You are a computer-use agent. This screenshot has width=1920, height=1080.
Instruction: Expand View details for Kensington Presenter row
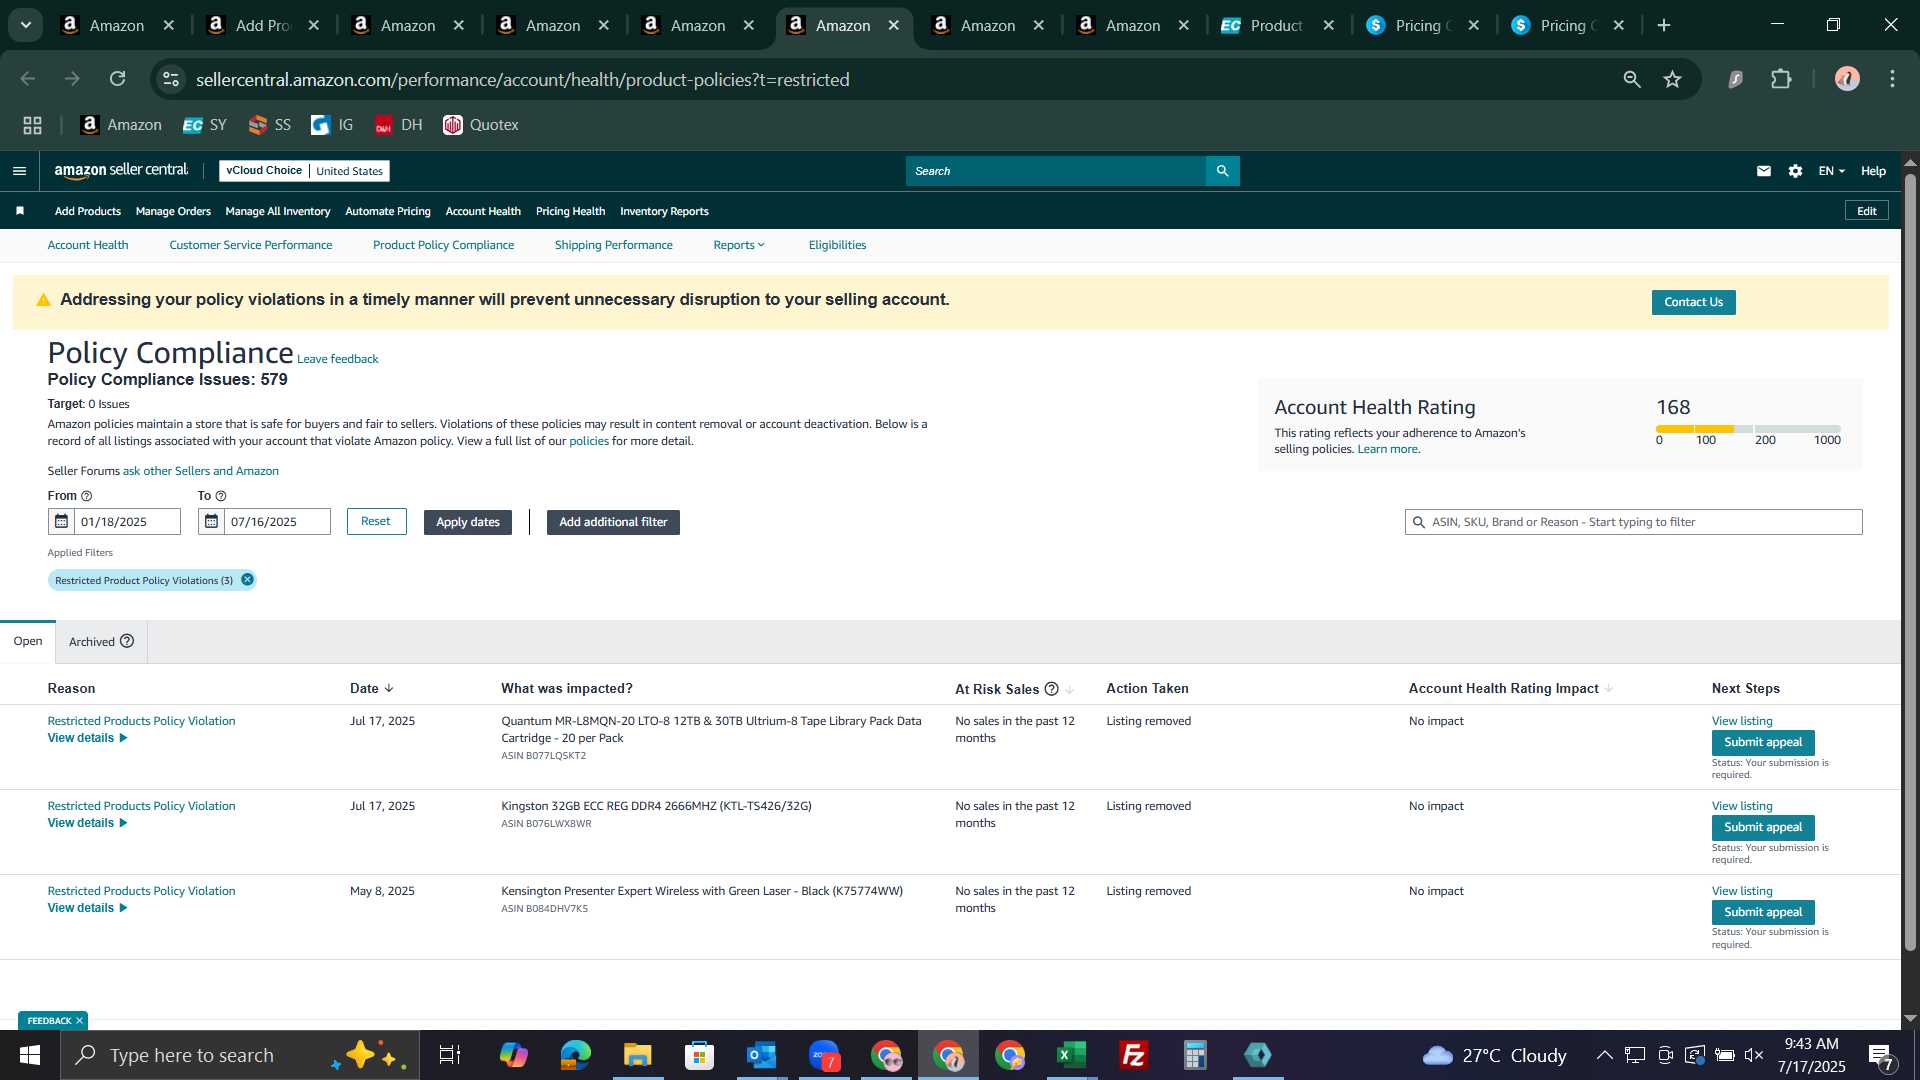click(x=87, y=908)
